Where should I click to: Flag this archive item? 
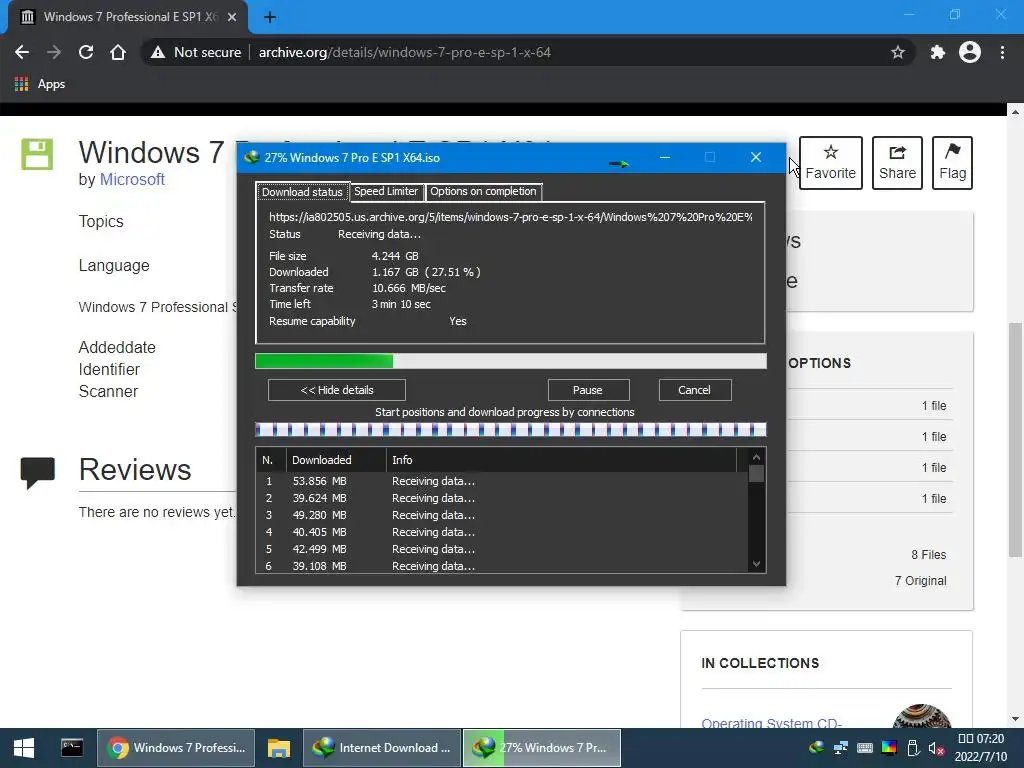(952, 163)
